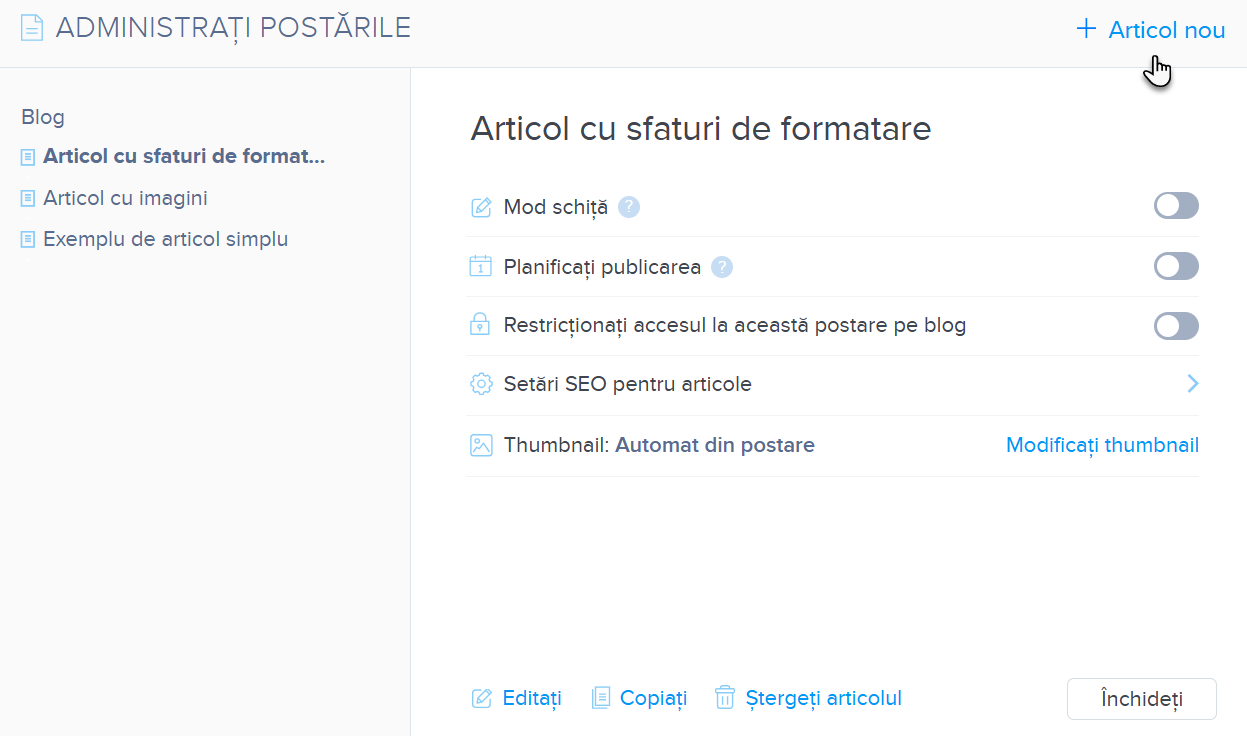Click the pencil icon beside Mod schiță
The height and width of the screenshot is (736, 1247).
coord(481,207)
